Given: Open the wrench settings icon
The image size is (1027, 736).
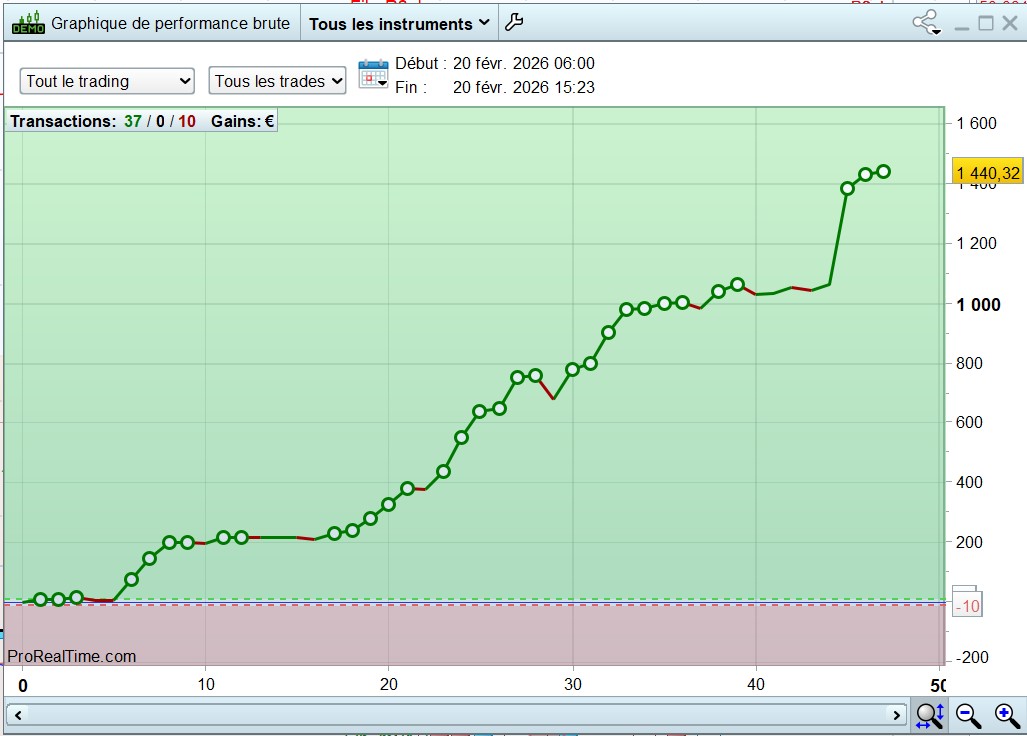Looking at the screenshot, I should tap(514, 23).
